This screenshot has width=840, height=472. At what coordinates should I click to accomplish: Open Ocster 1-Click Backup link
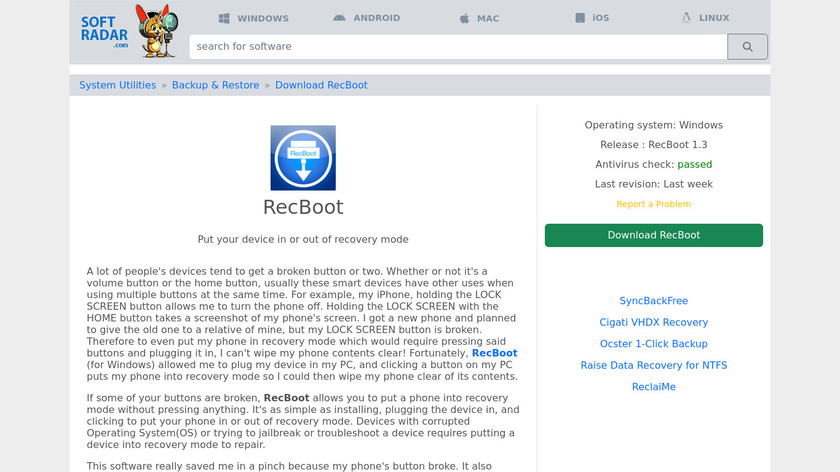click(654, 344)
